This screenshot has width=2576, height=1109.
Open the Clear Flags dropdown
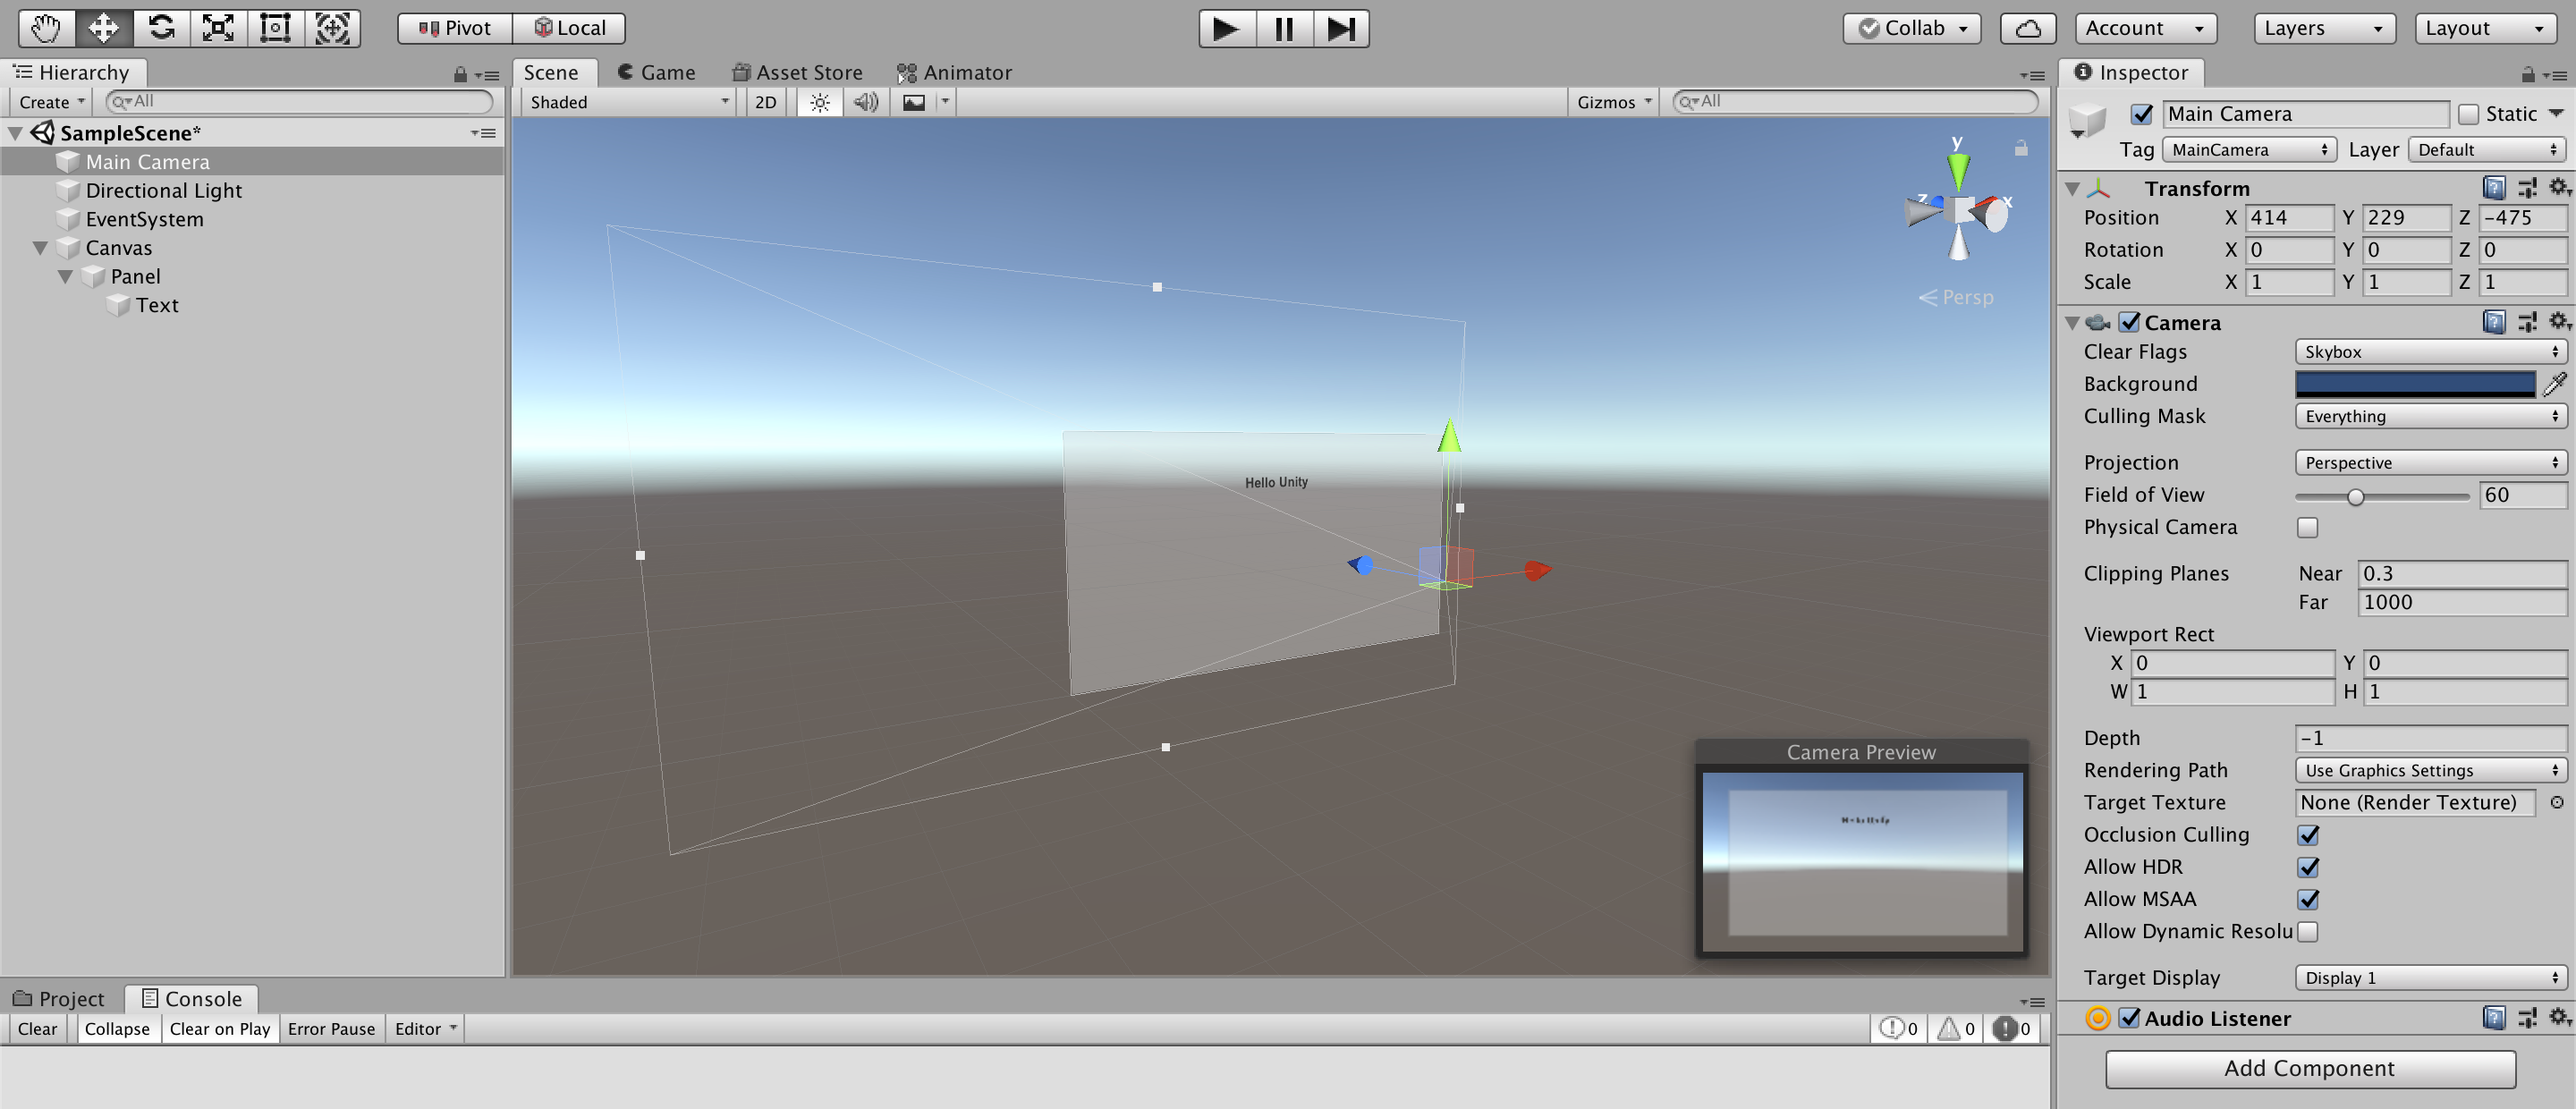click(x=2430, y=351)
